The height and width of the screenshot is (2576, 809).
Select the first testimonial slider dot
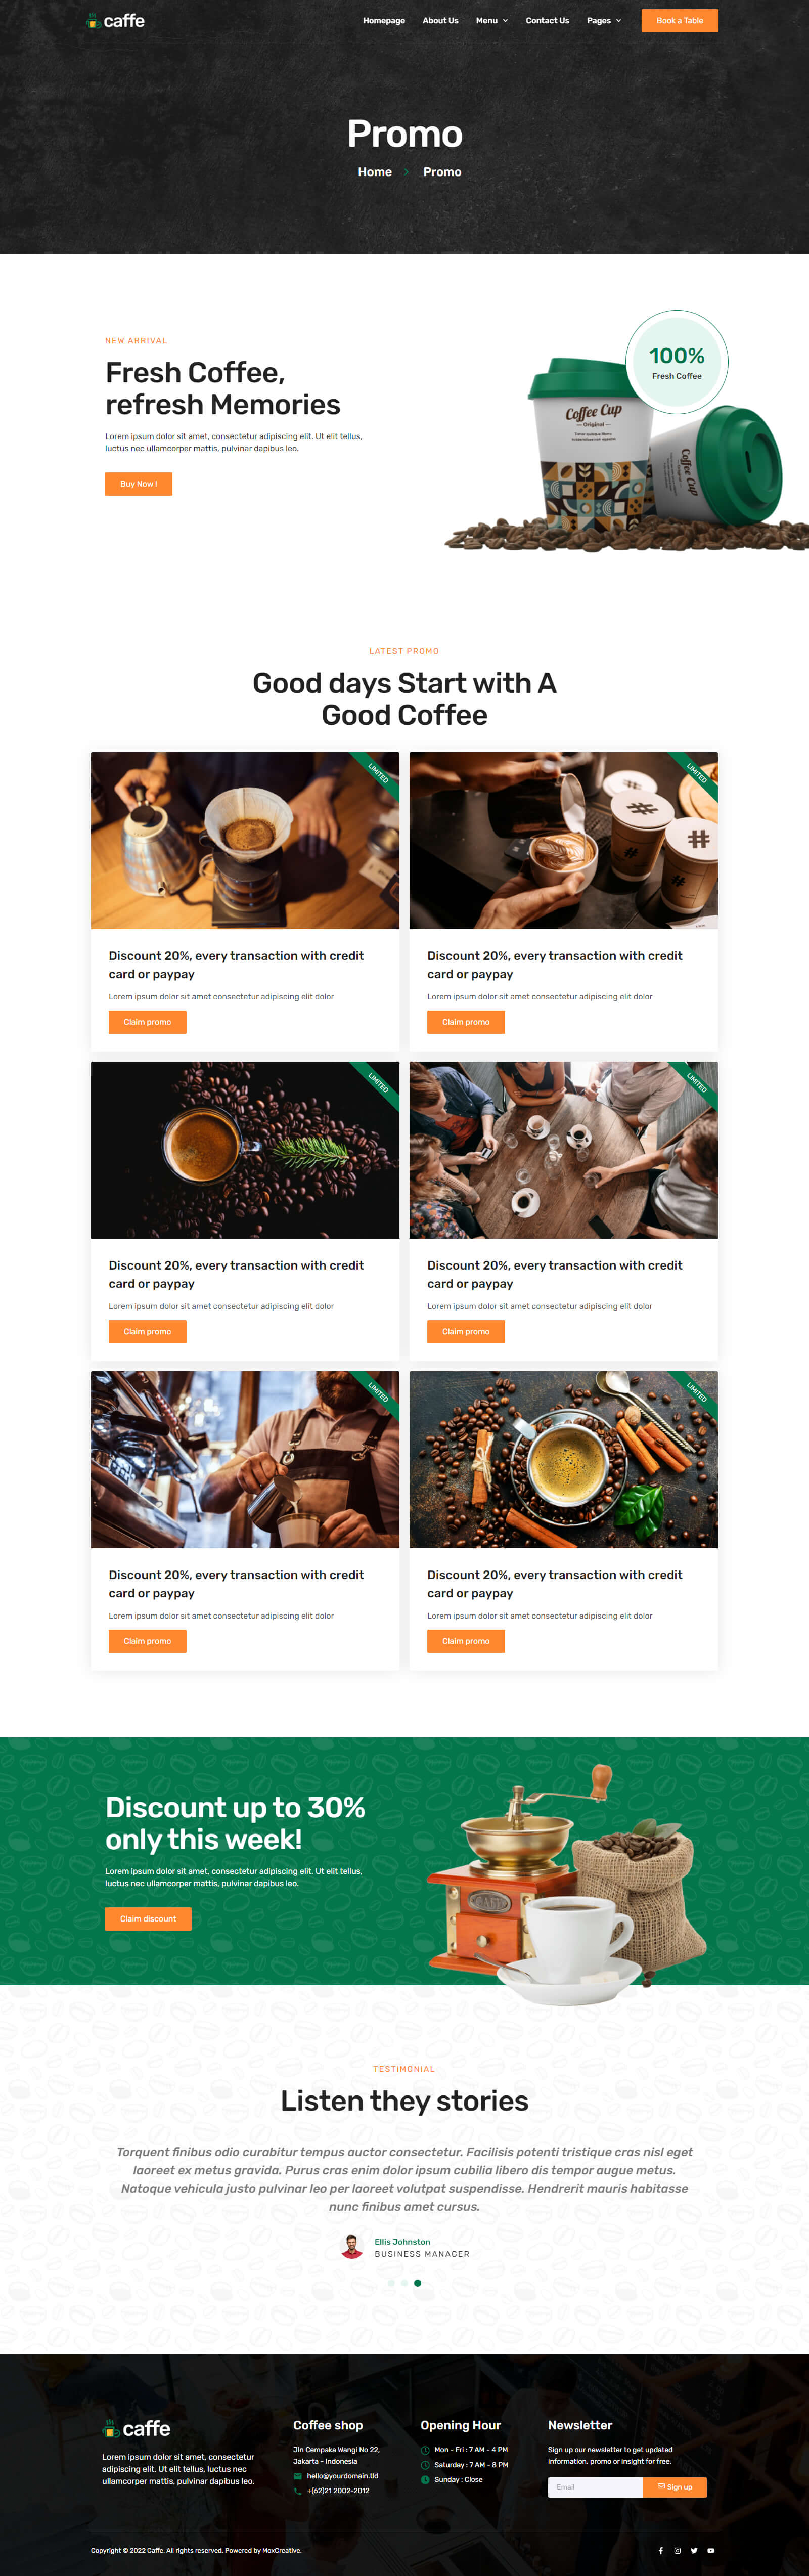(x=391, y=2283)
